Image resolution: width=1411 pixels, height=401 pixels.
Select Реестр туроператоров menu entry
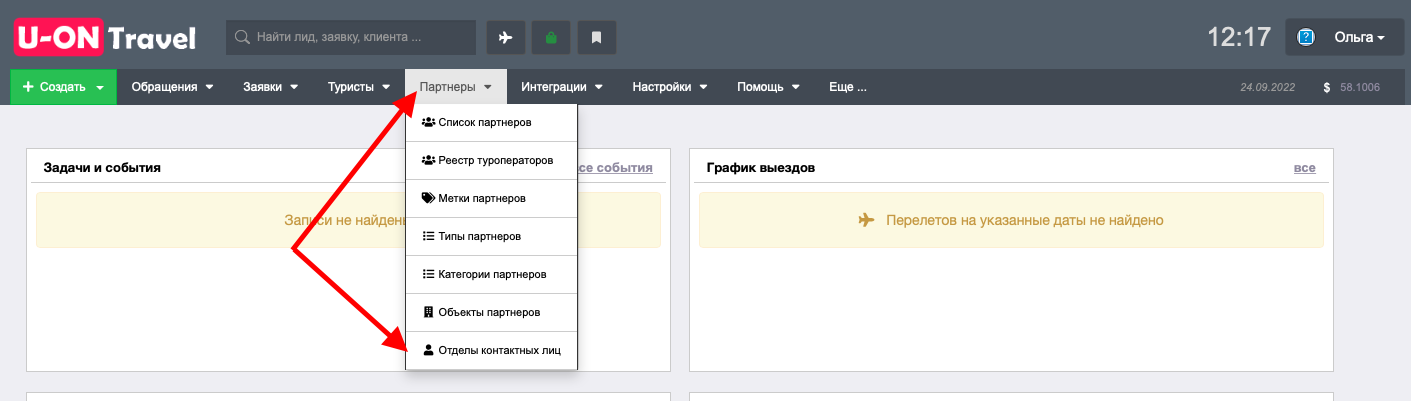492,160
